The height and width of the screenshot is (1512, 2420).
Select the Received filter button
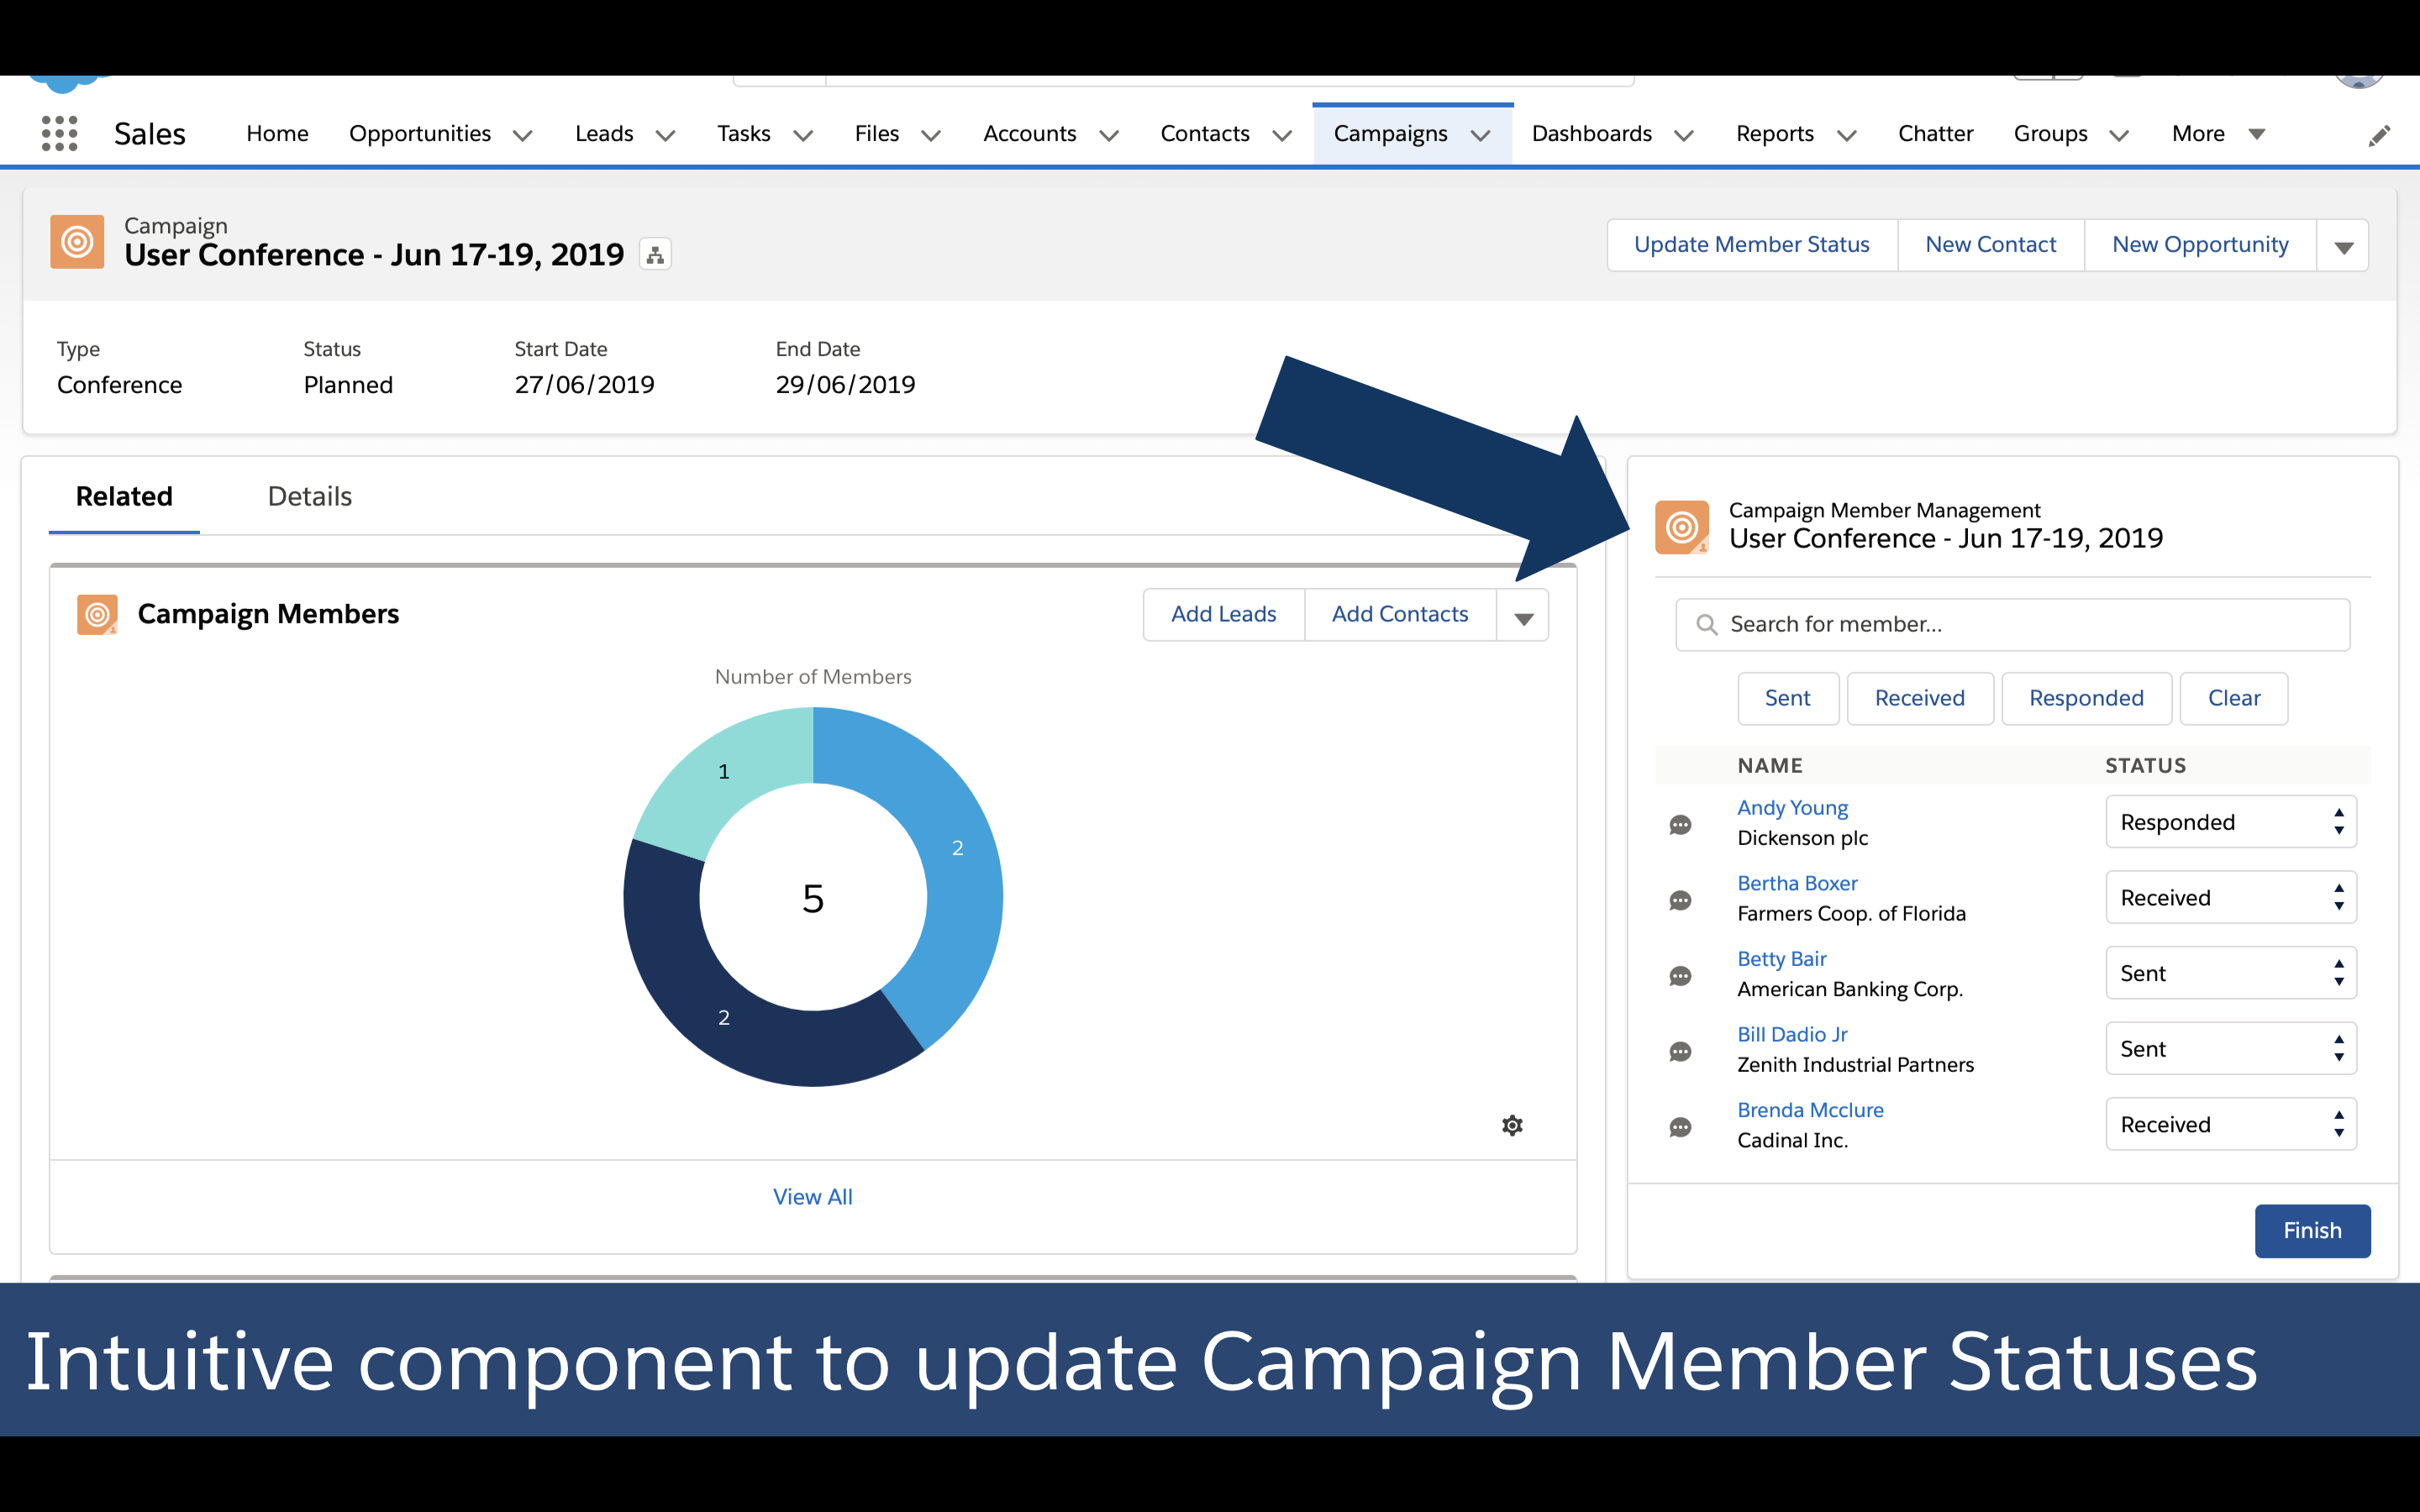(x=1920, y=696)
